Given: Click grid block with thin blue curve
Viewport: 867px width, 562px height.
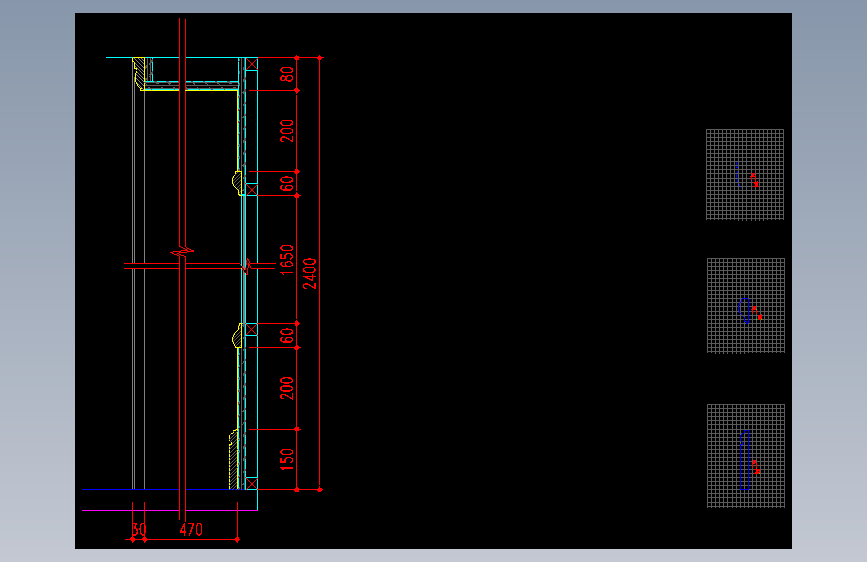Looking at the screenshot, I should coord(745,174).
